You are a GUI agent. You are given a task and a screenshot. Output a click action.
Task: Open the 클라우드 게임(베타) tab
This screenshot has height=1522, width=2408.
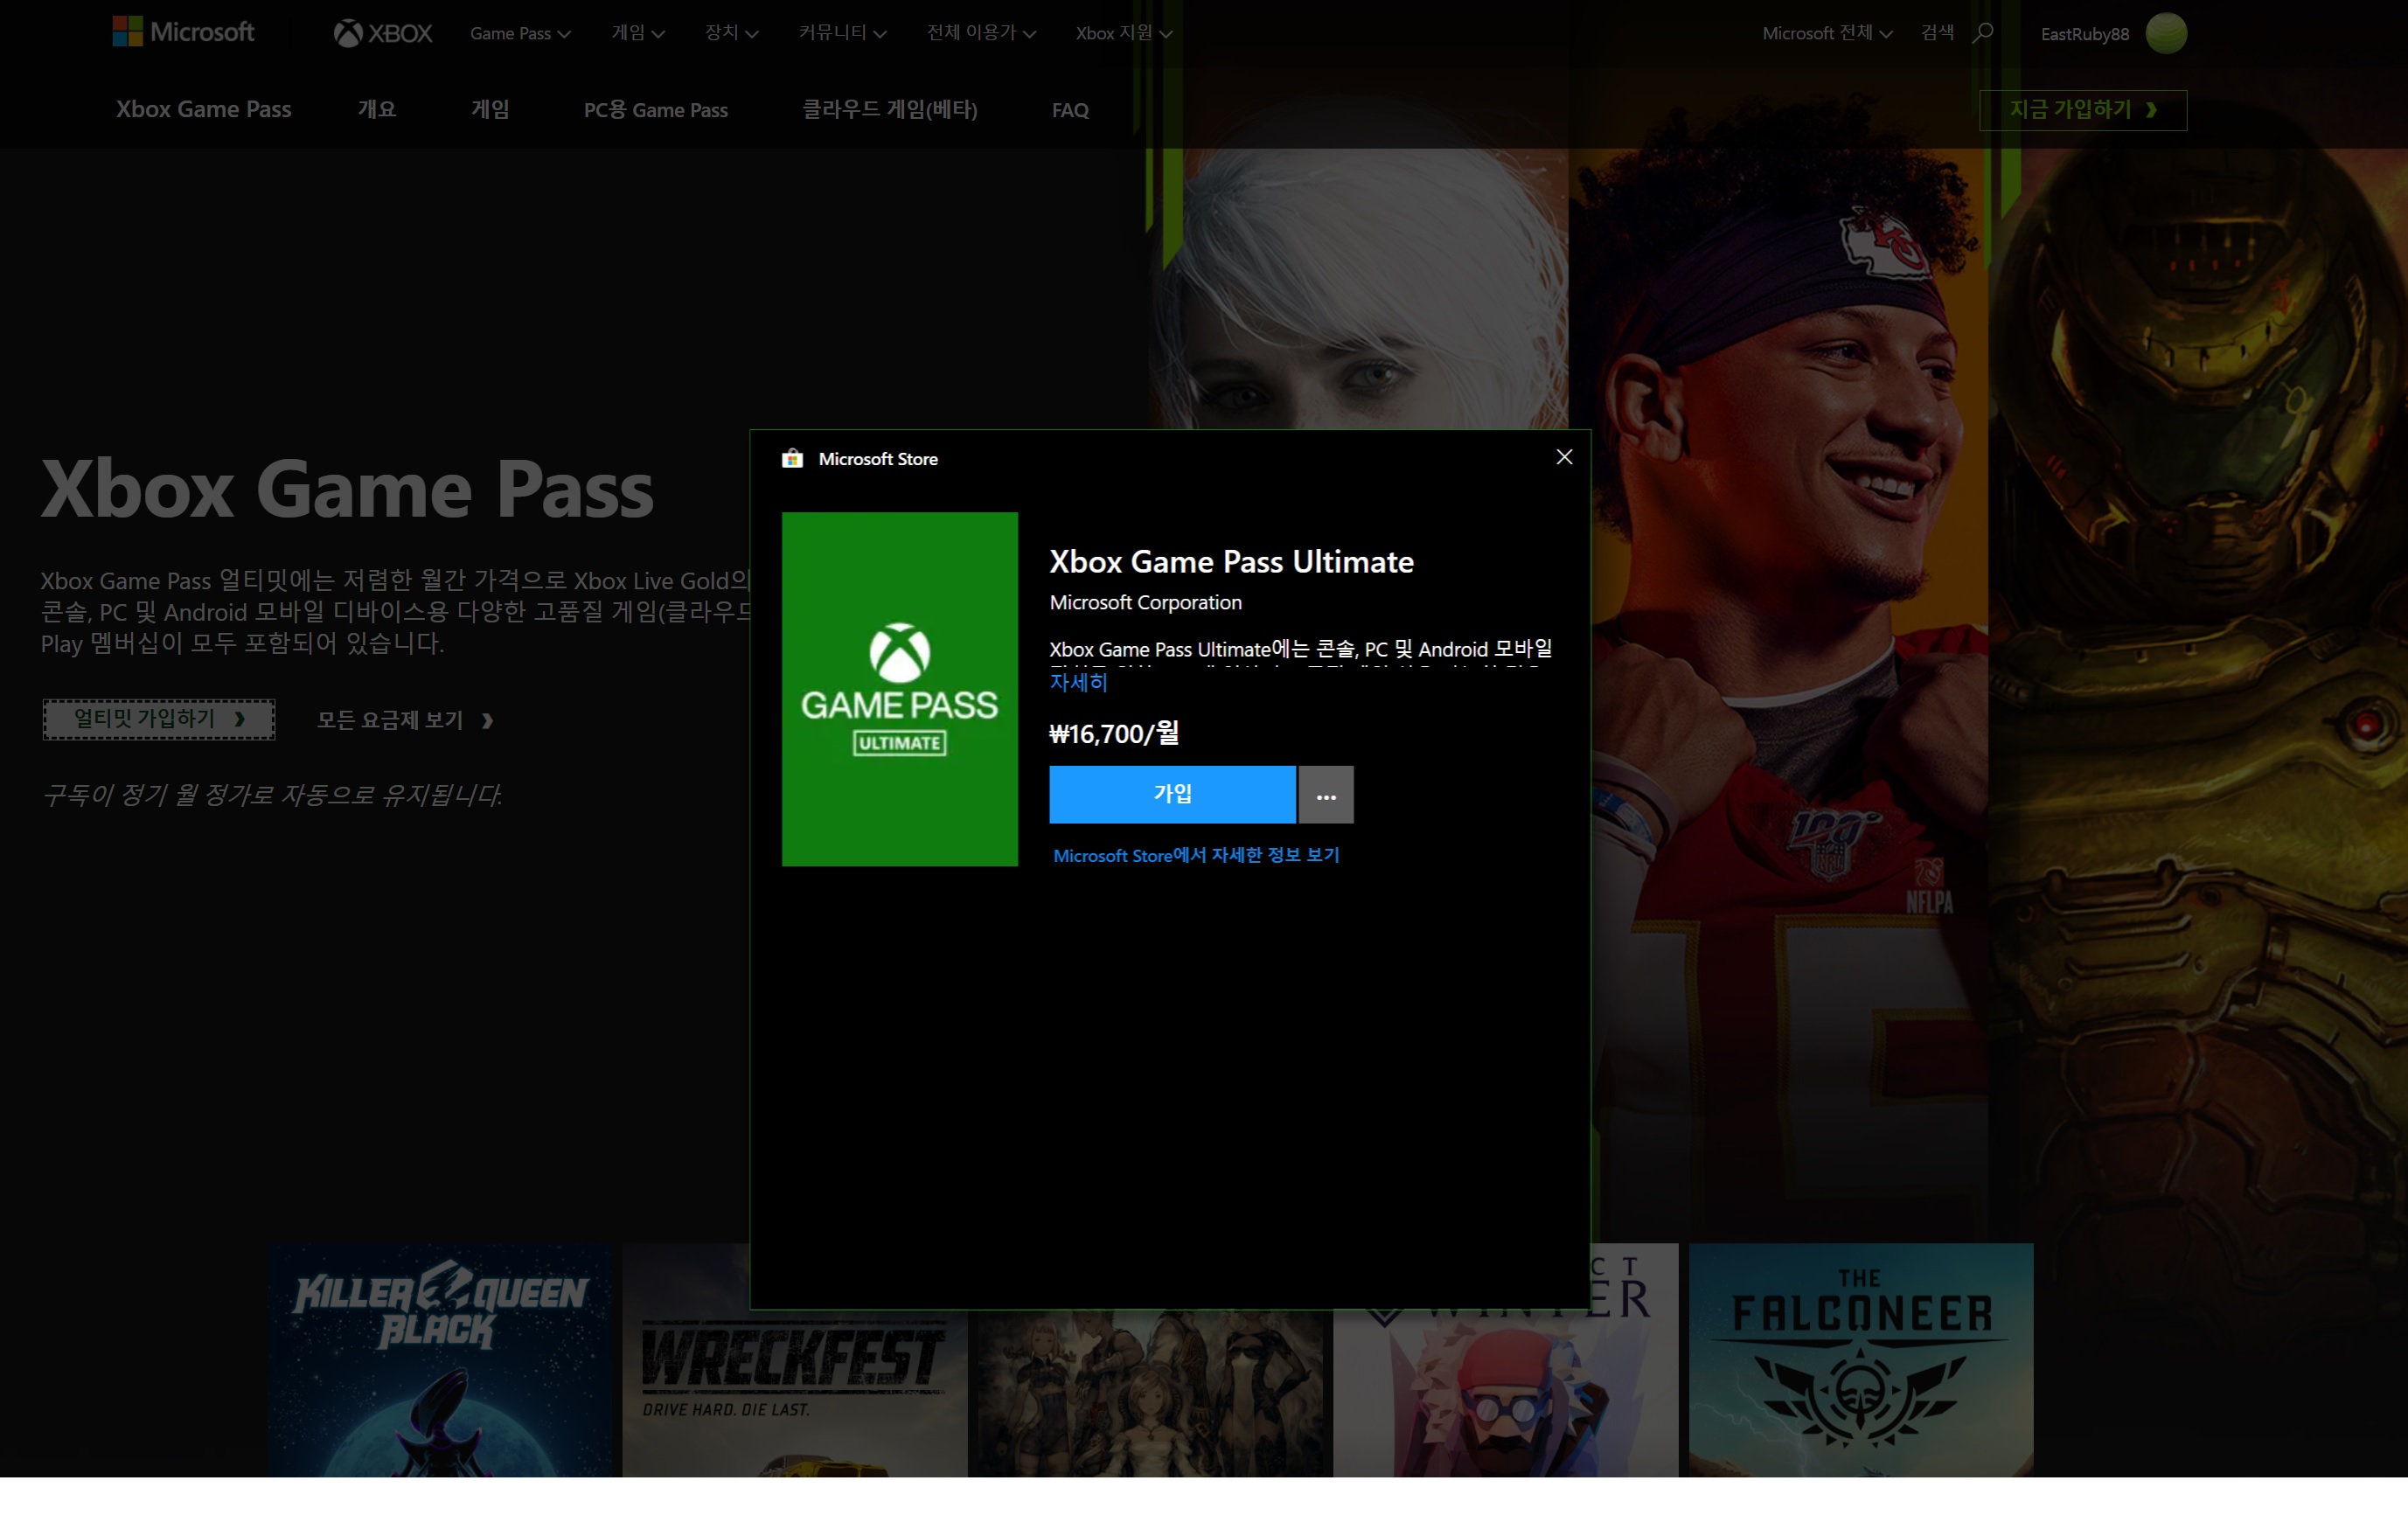point(890,109)
